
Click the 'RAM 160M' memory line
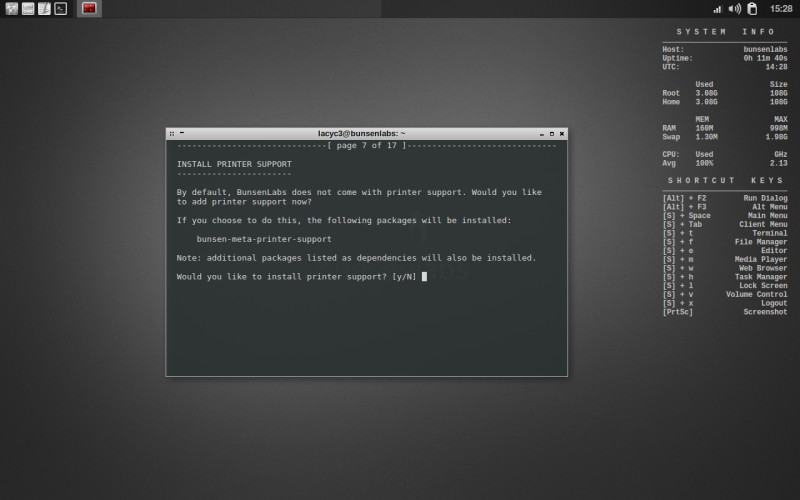pyautogui.click(x=724, y=129)
